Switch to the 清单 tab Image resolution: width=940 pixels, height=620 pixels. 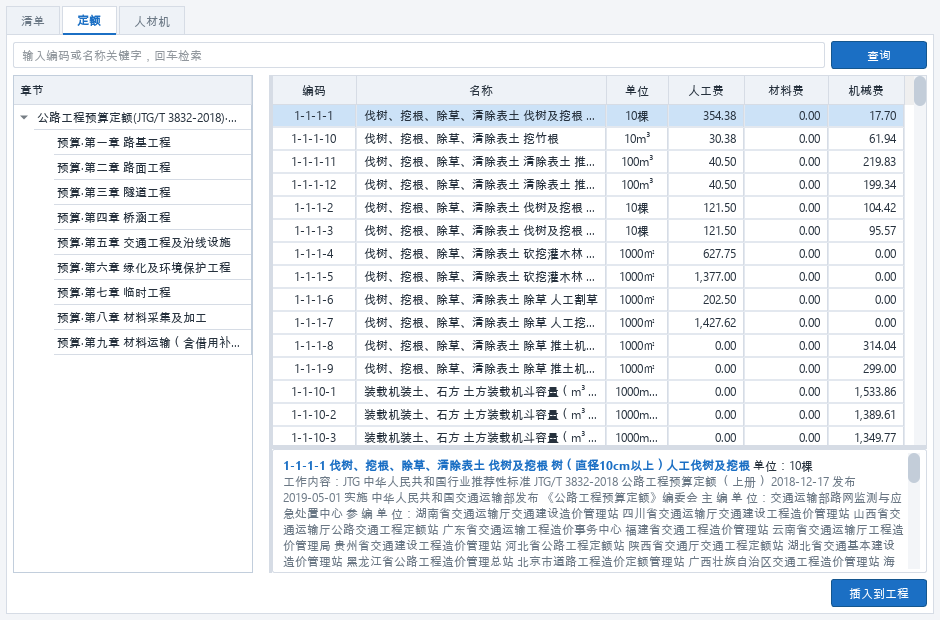(33, 21)
